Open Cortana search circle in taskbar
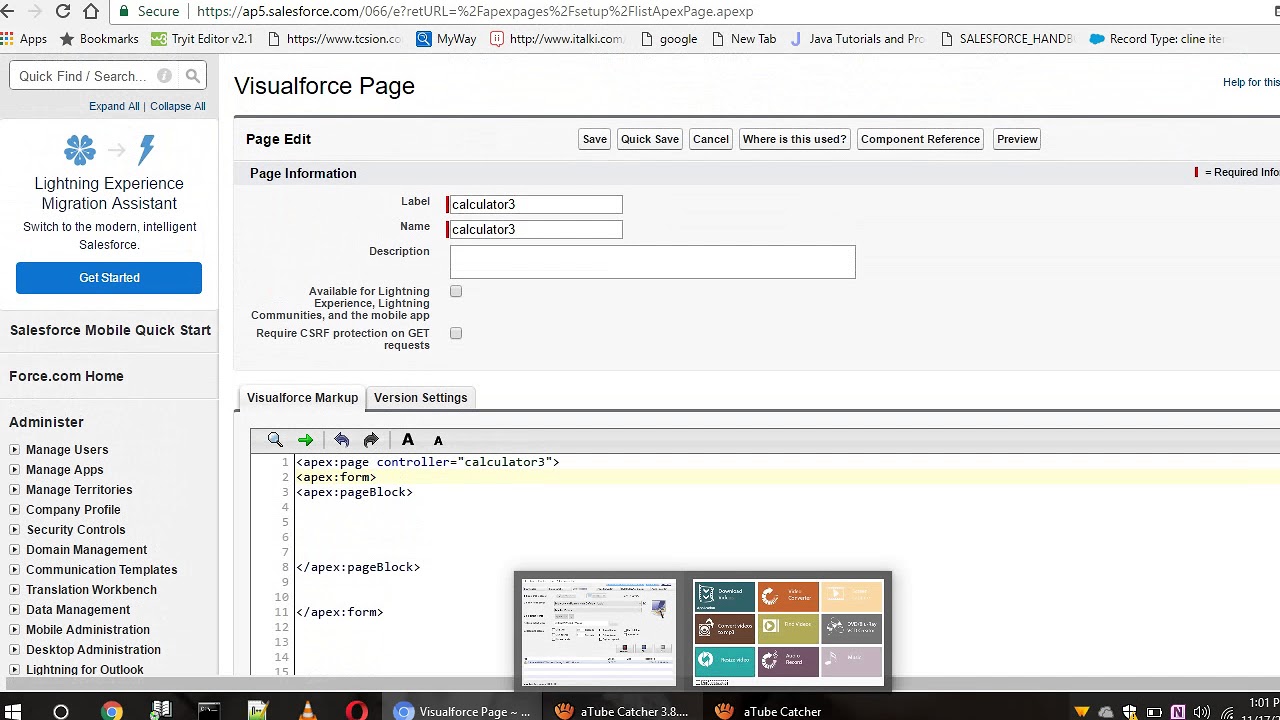The height and width of the screenshot is (720, 1280). pyautogui.click(x=61, y=711)
